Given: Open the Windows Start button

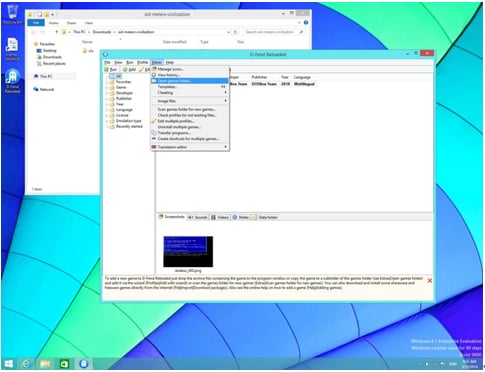Looking at the screenshot, I should click(x=9, y=364).
